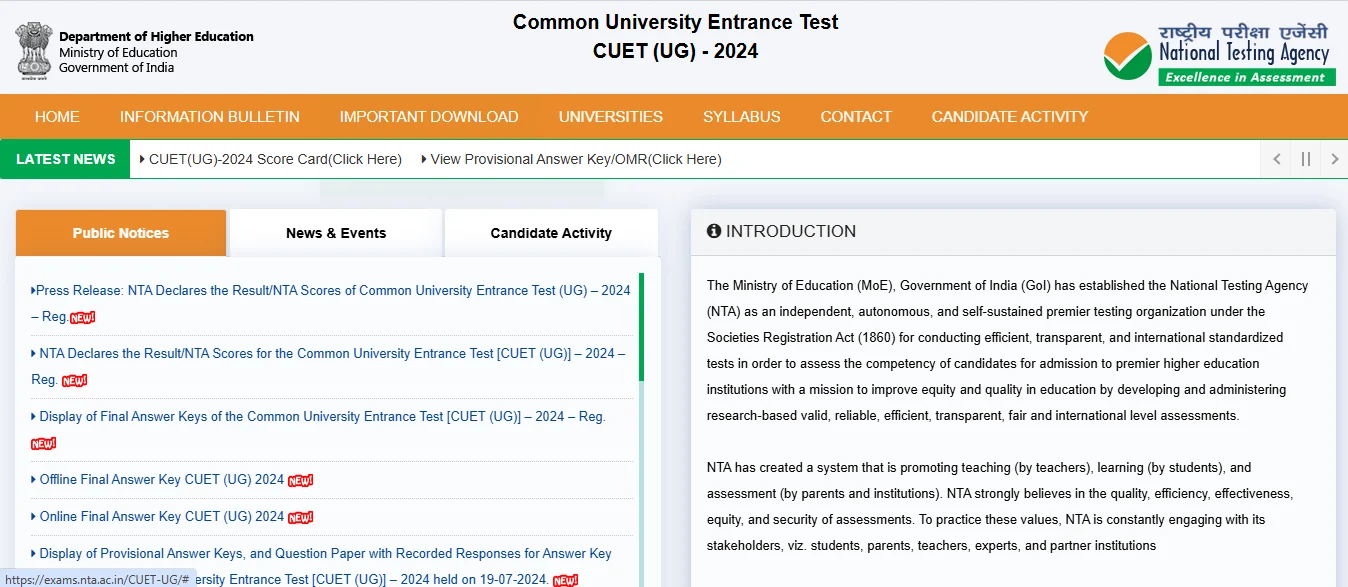Click NEW badge on Offline Final Answer Key
This screenshot has width=1348, height=587.
tap(300, 480)
